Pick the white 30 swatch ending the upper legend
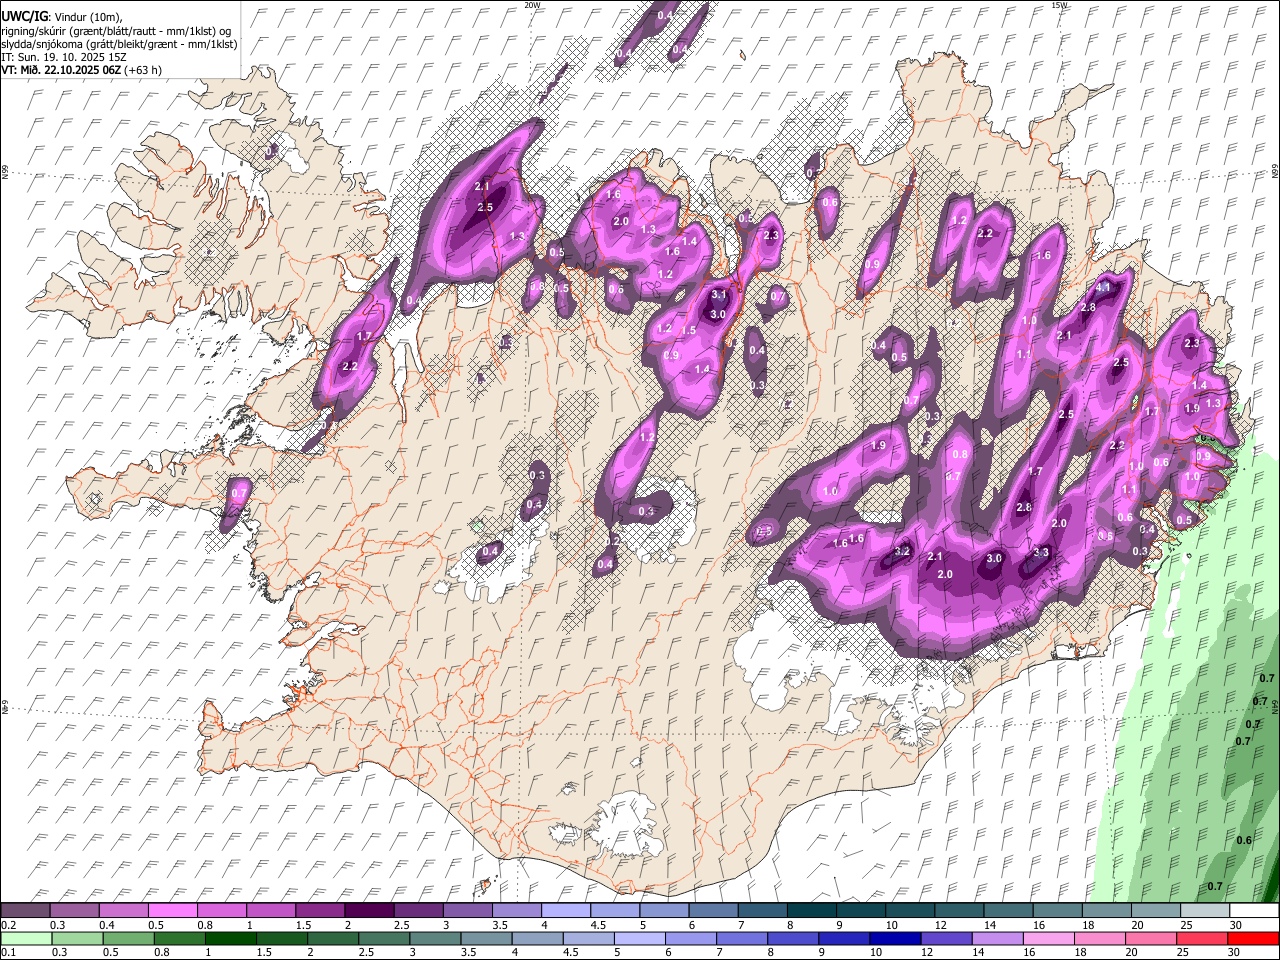This screenshot has height=960, width=1280. click(1253, 911)
